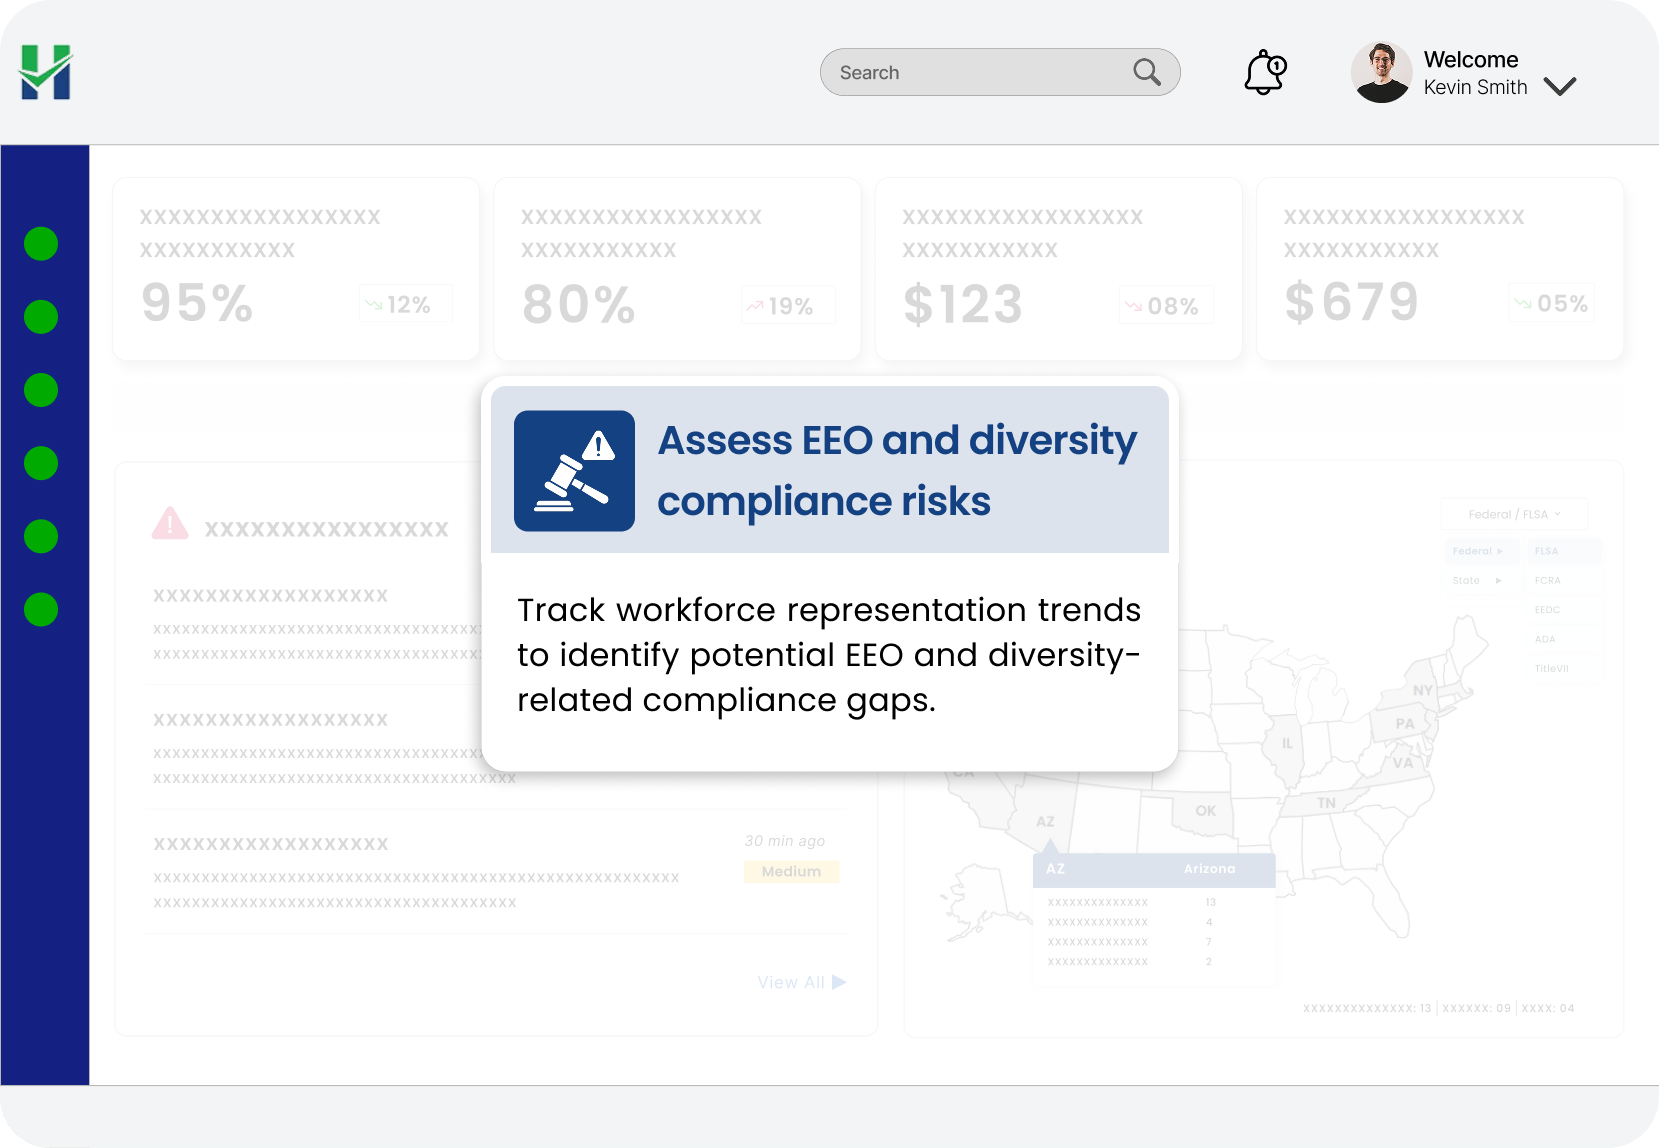
Task: Pick ADA in the regulation list
Action: tap(1545, 639)
